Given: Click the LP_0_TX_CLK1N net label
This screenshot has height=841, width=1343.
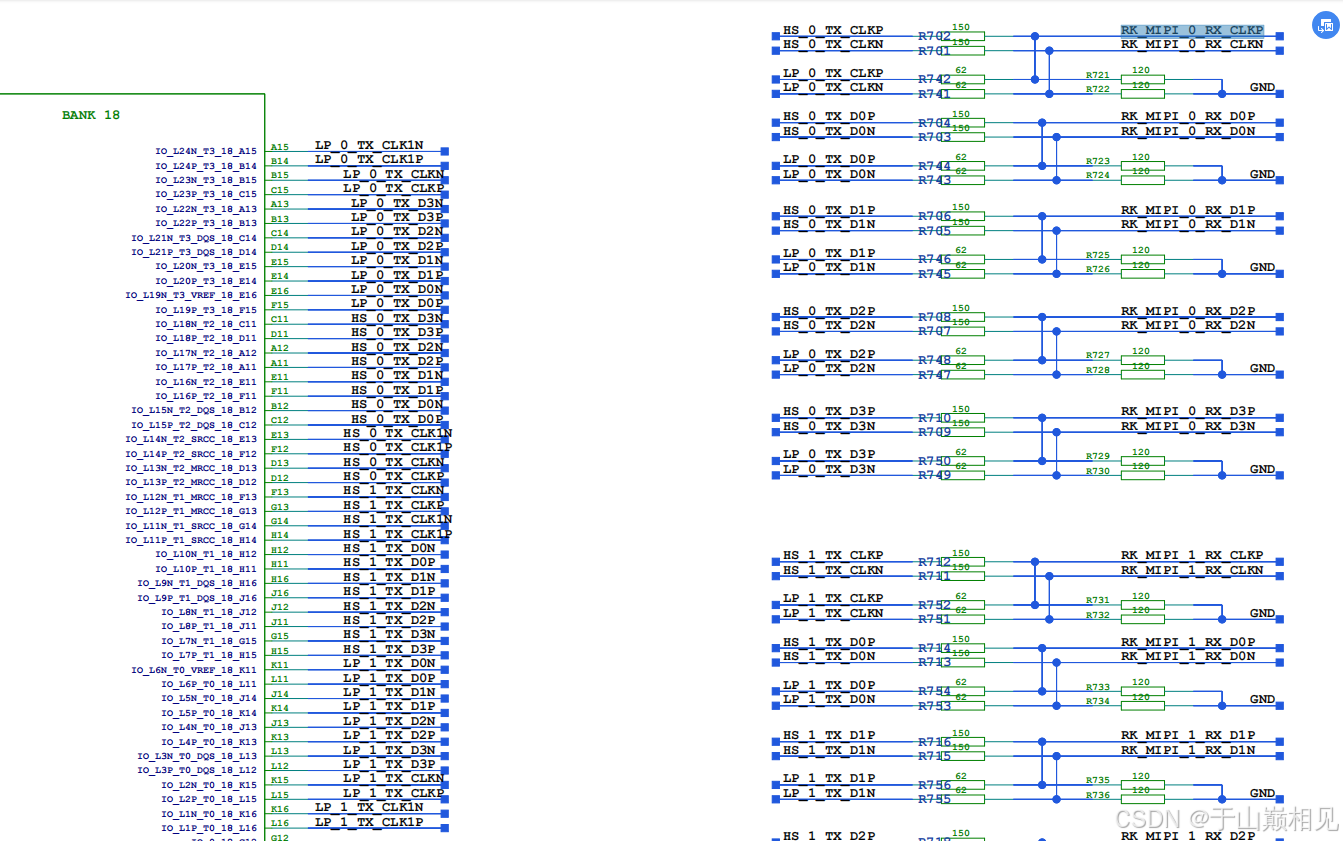Looking at the screenshot, I should point(369,145).
